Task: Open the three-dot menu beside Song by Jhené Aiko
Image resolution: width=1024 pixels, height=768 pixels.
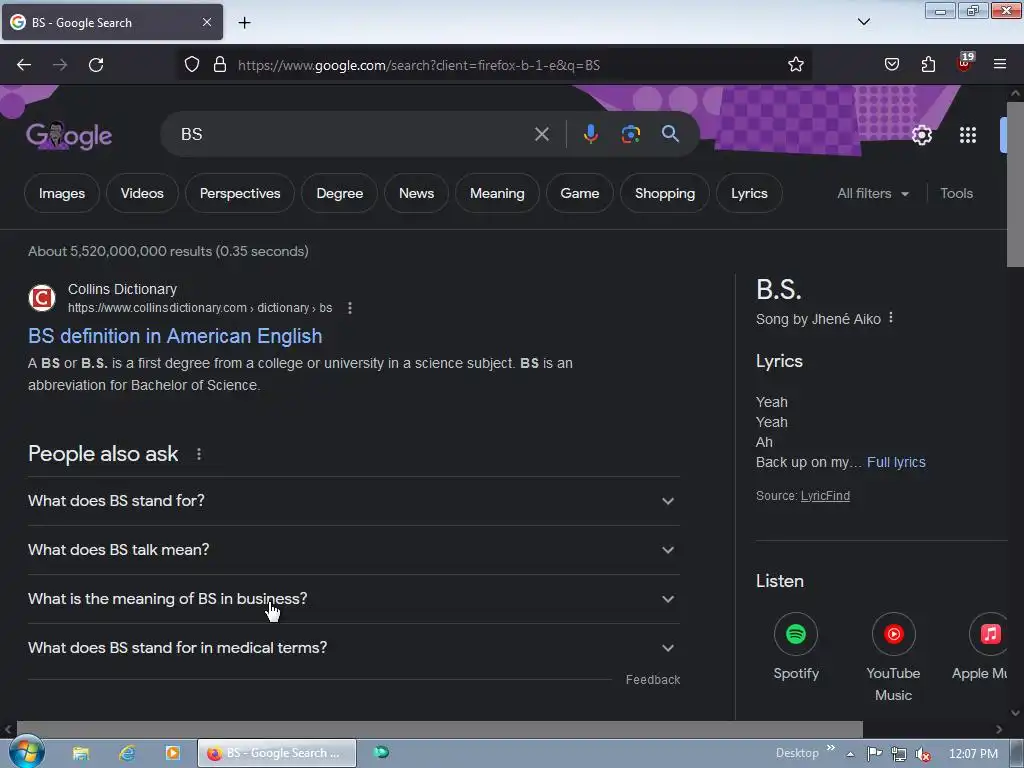Action: point(891,317)
